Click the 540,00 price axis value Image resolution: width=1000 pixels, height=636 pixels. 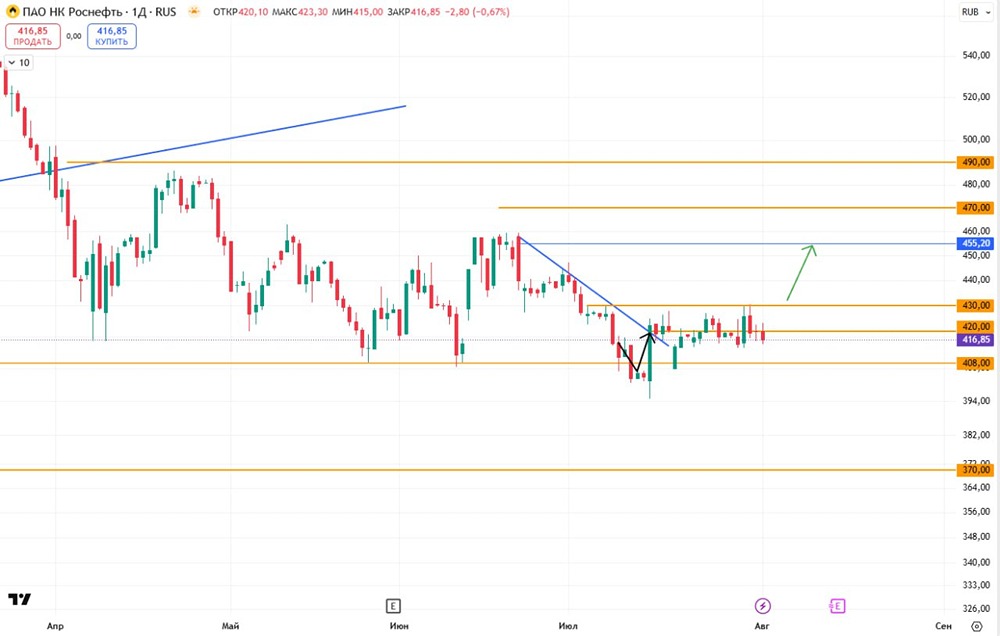[x=976, y=55]
